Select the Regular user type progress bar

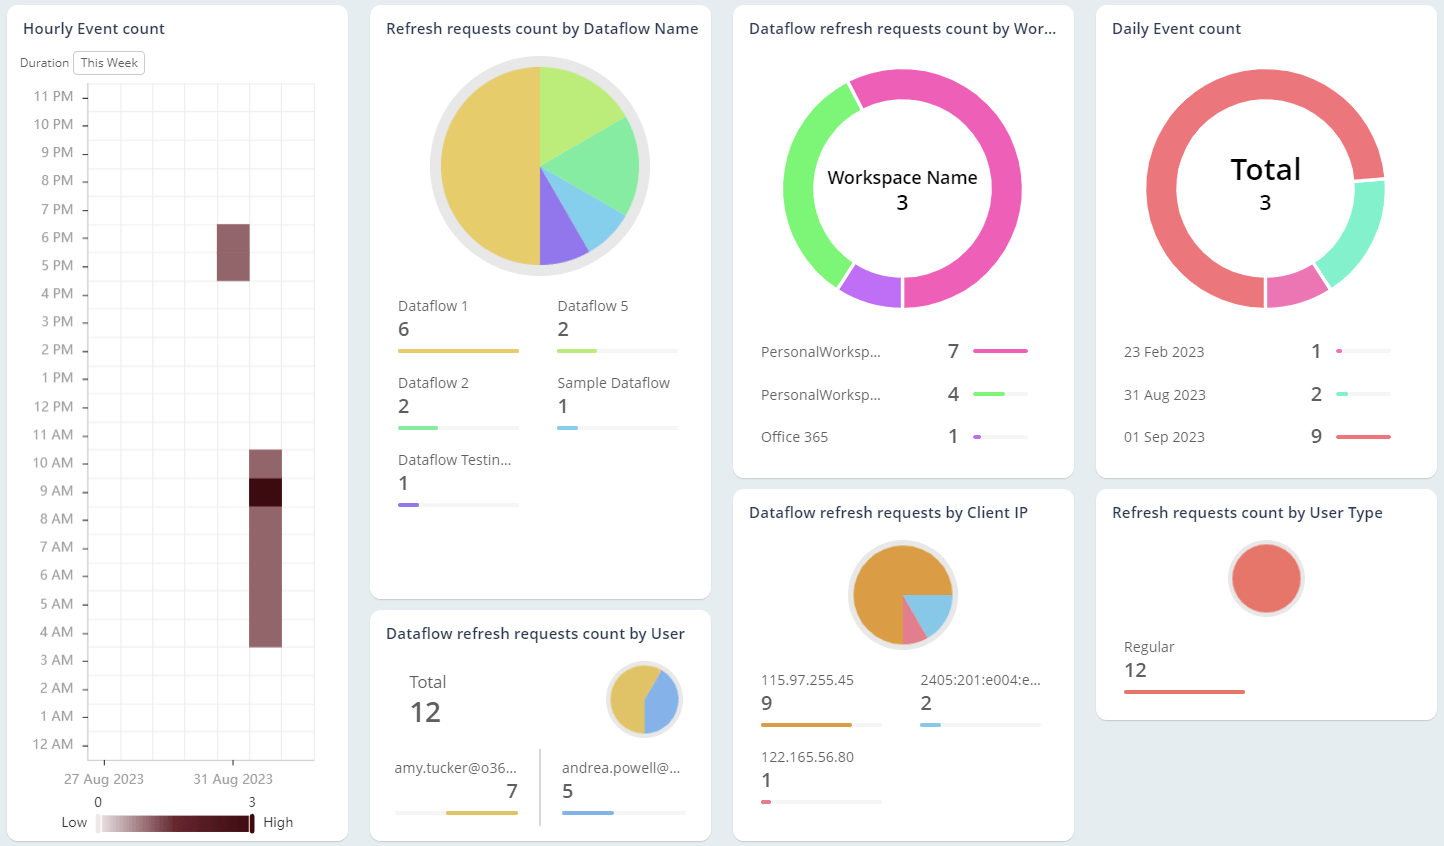[1184, 690]
